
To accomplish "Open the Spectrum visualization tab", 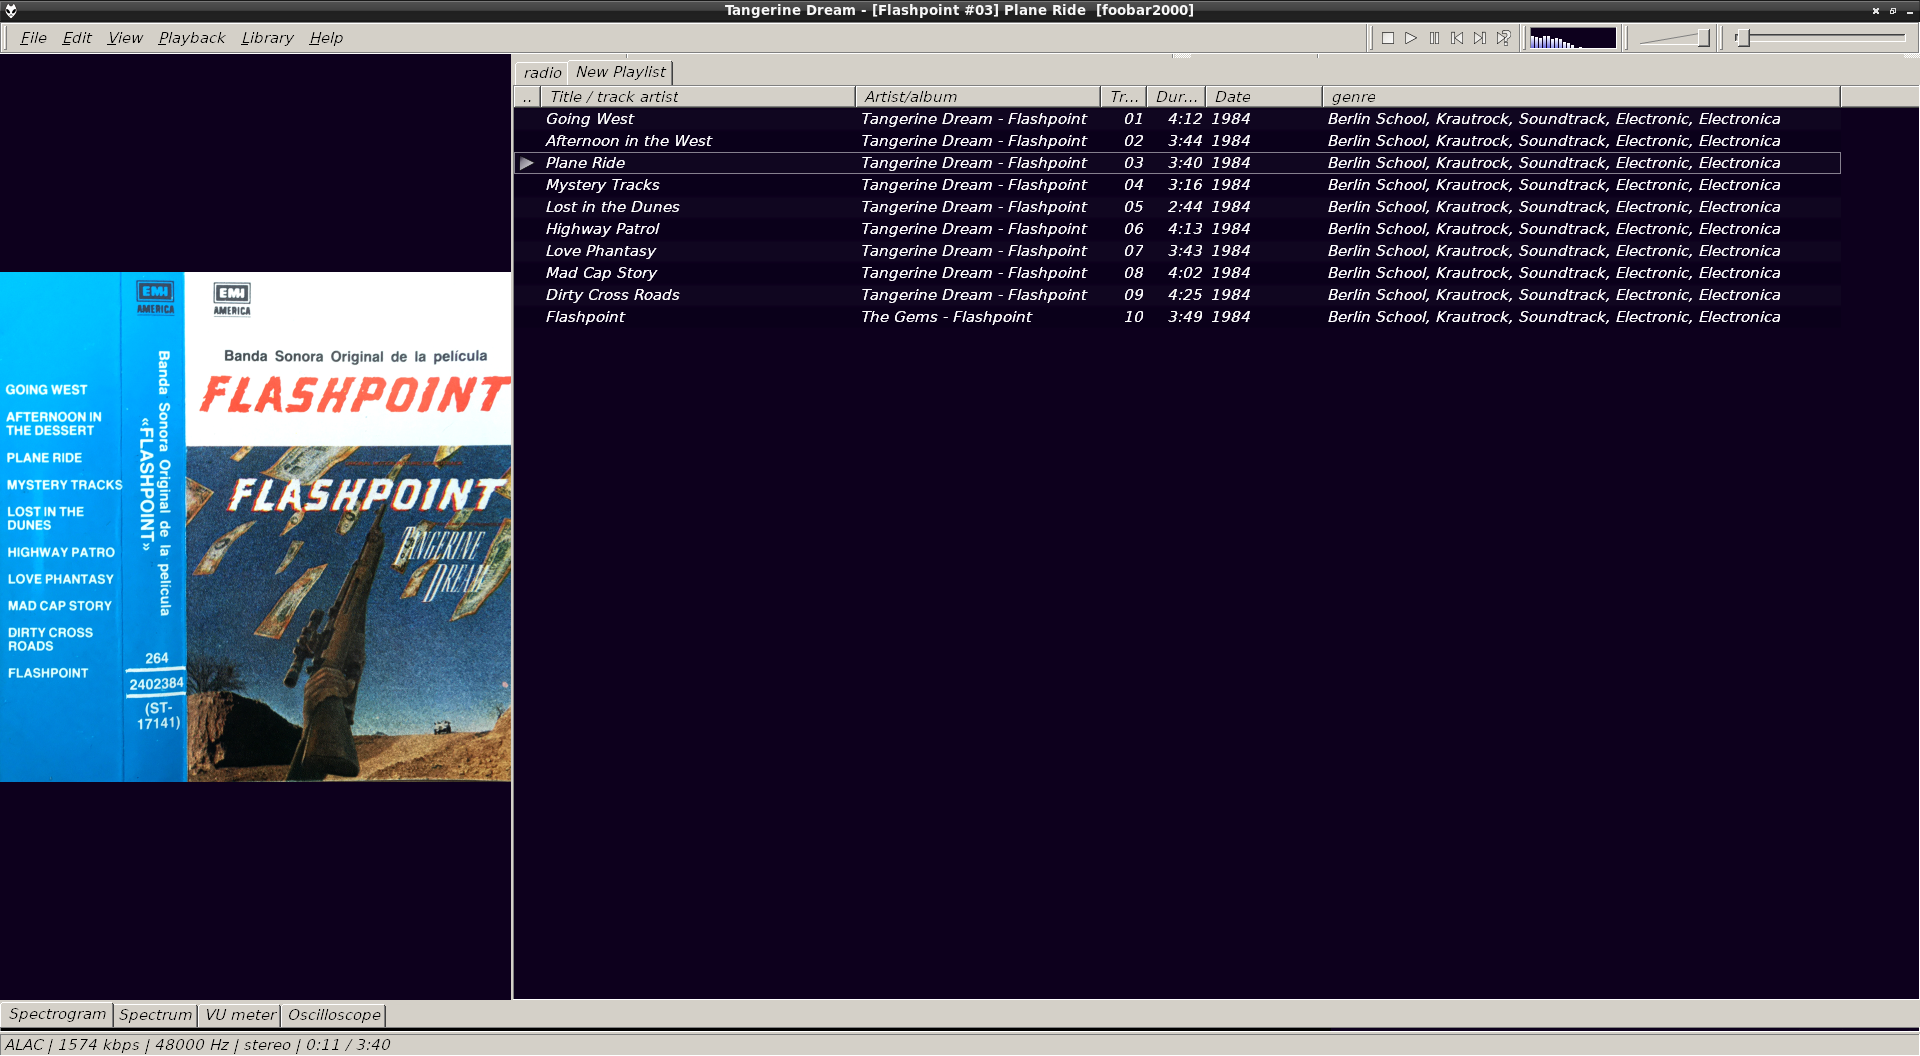I will point(155,1014).
